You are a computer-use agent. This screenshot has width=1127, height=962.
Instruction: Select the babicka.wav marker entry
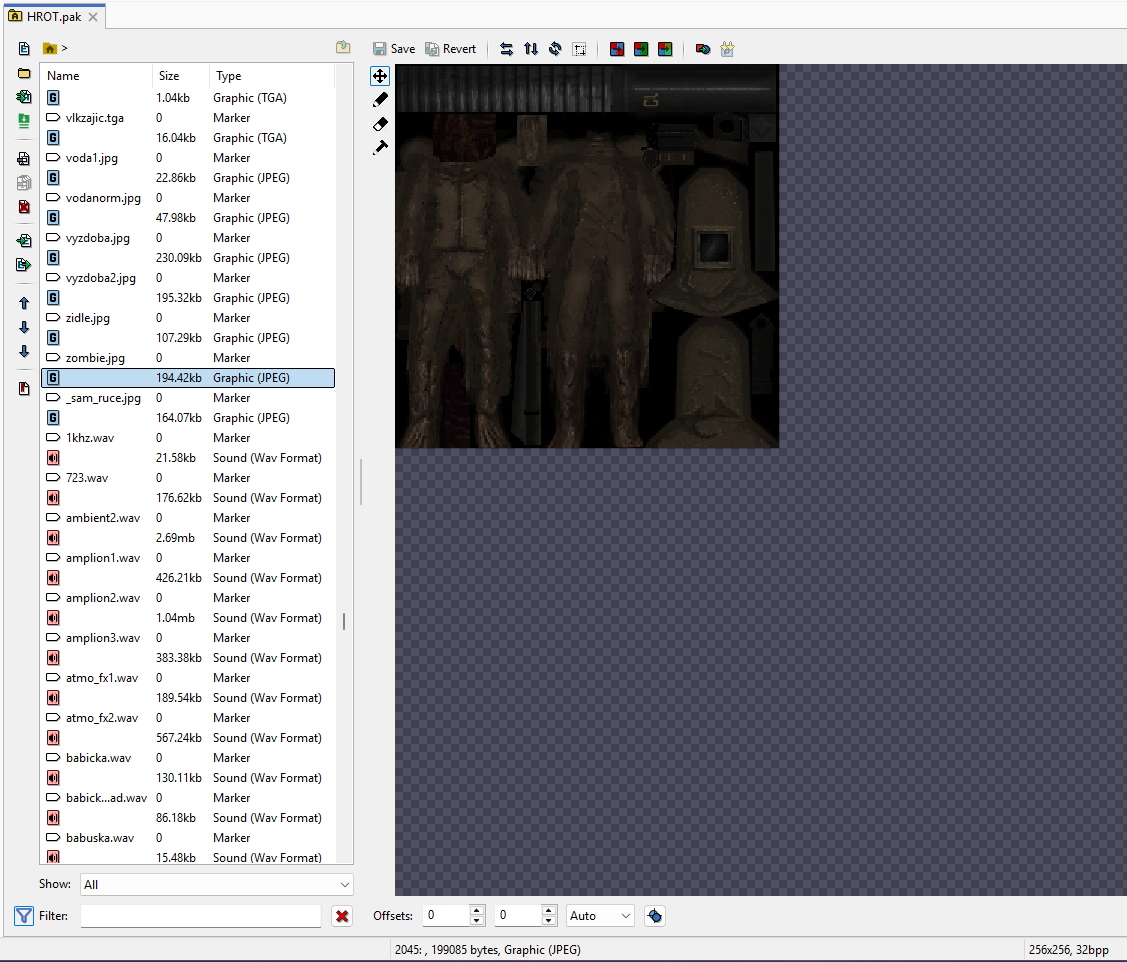pyautogui.click(x=188, y=758)
